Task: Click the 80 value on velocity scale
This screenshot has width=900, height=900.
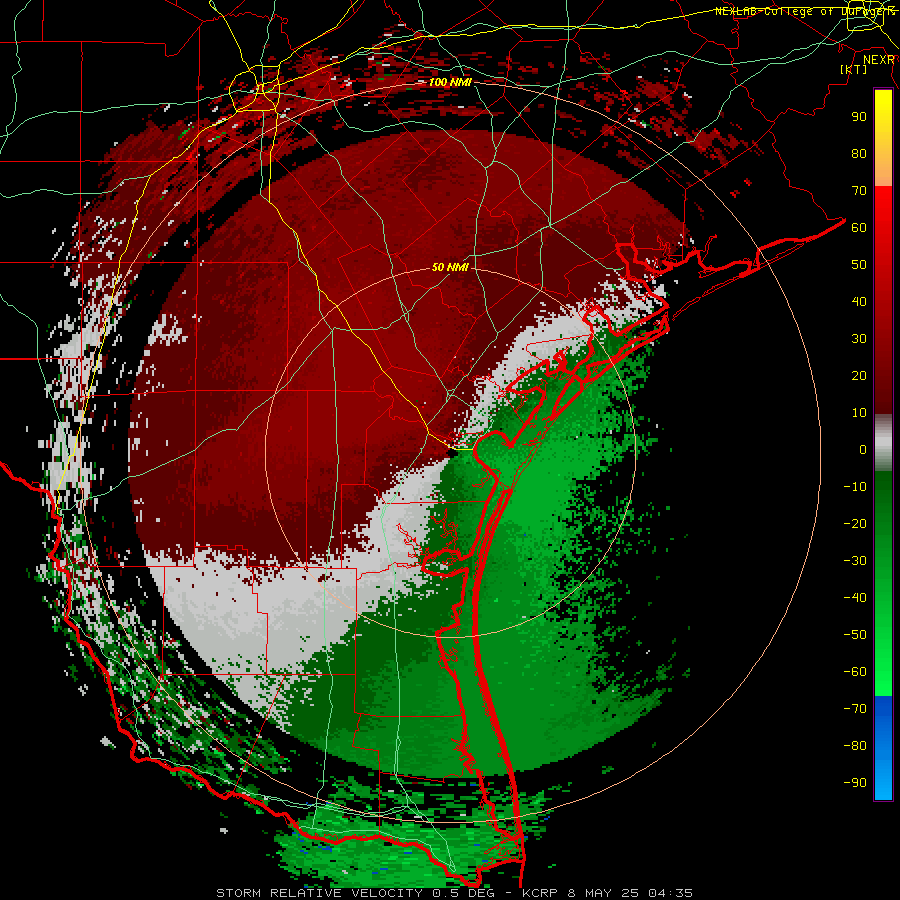Action: 859,153
